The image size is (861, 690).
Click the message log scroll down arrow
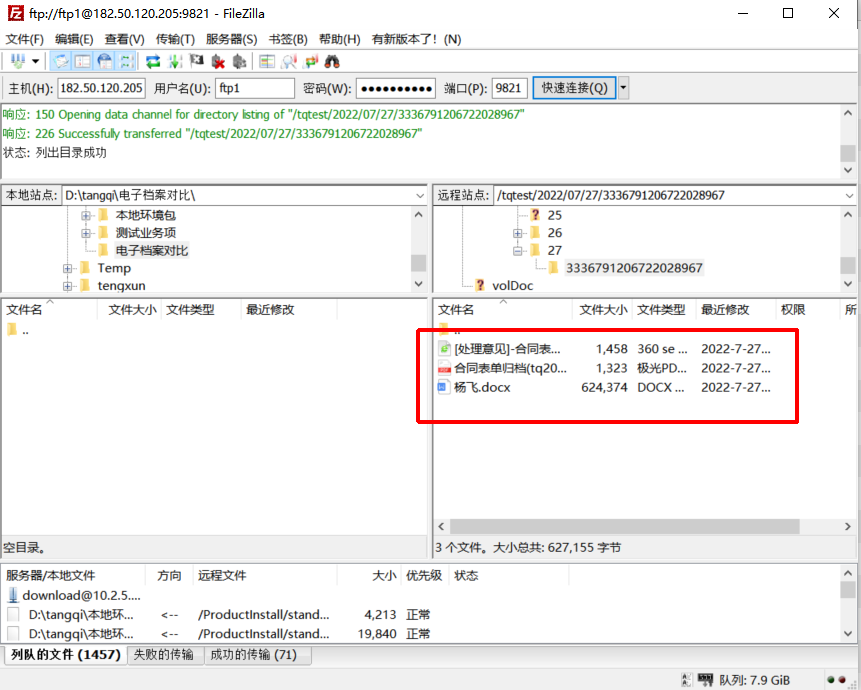tap(848, 170)
